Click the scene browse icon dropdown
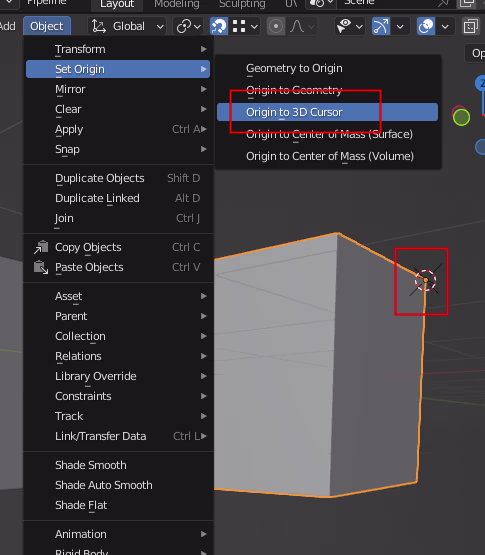485x555 pixels. (x=321, y=3)
